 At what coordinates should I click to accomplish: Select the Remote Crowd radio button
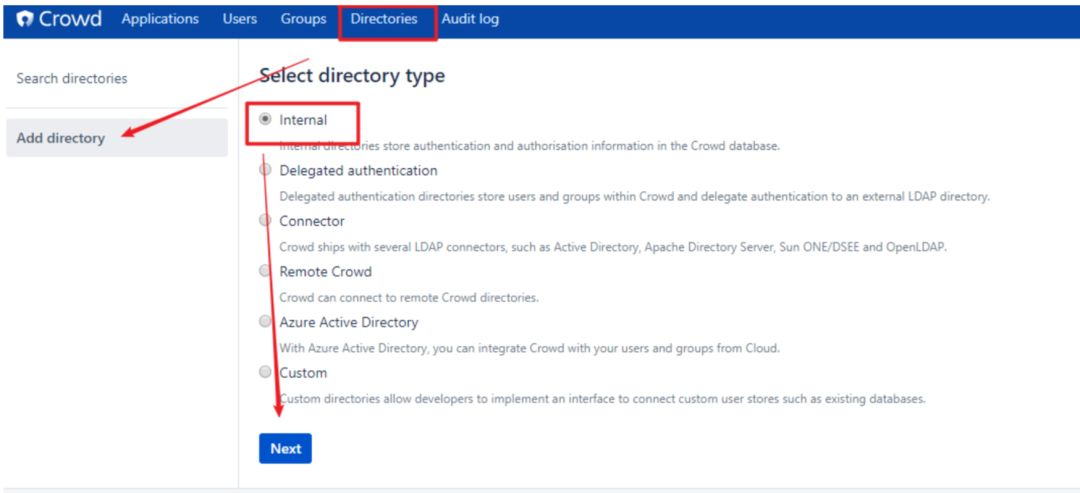coord(265,271)
